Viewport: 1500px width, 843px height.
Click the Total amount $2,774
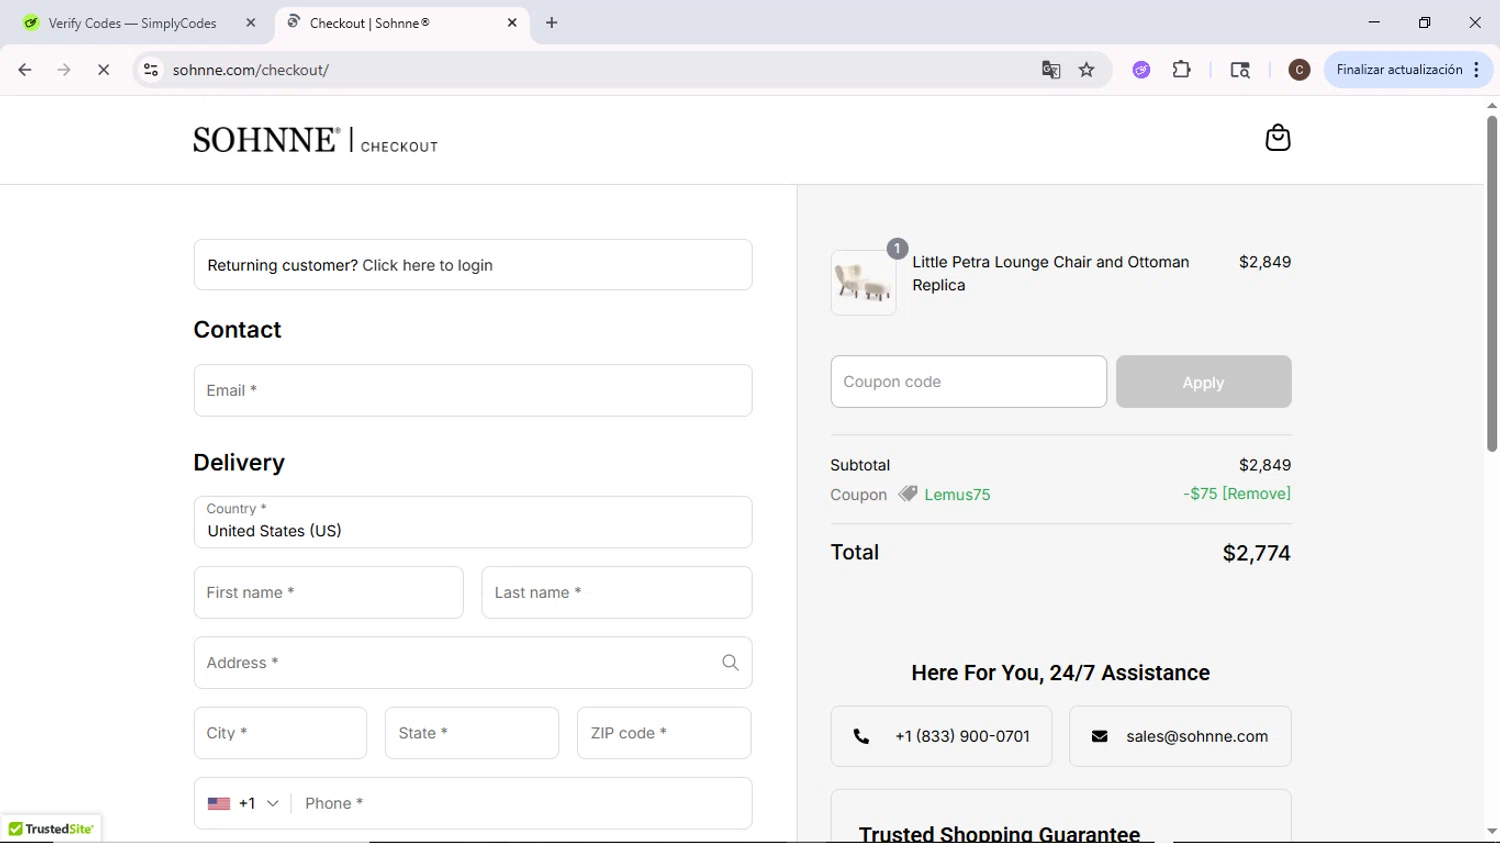coord(1256,553)
